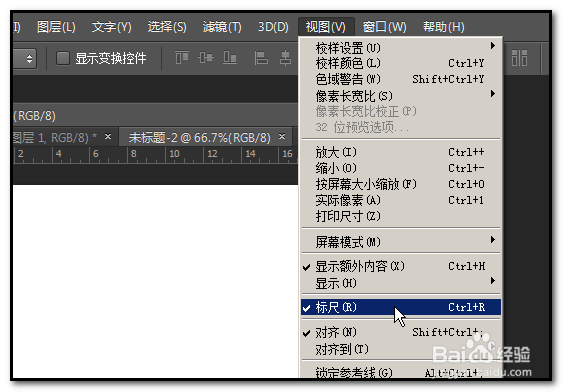The height and width of the screenshot is (392, 563).
Task: Expand 校样设置(U) submenu
Action: 401,47
